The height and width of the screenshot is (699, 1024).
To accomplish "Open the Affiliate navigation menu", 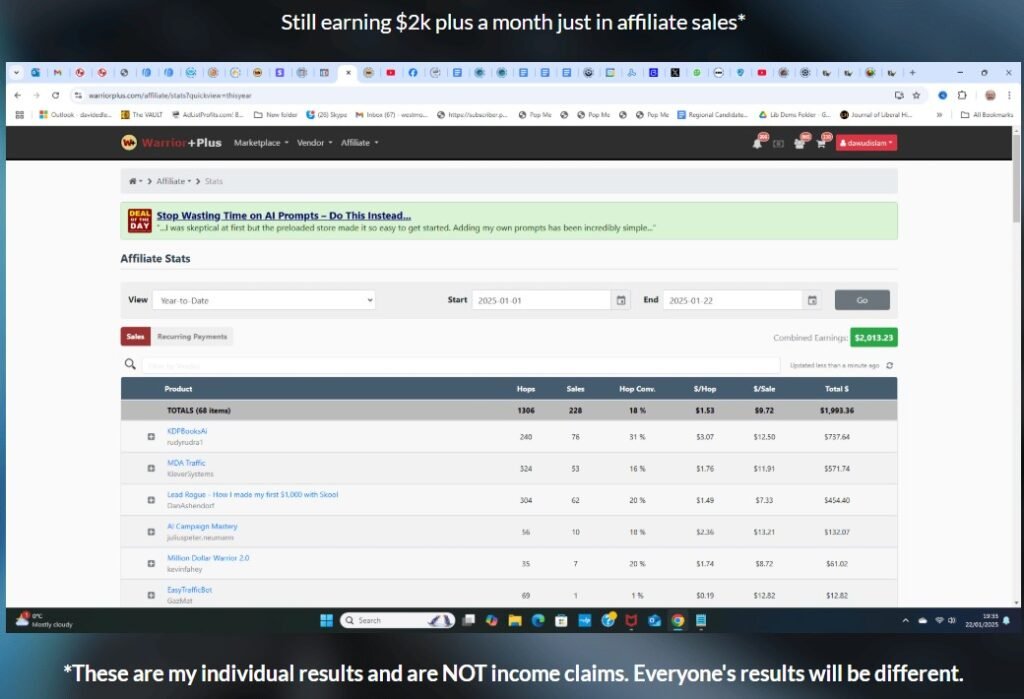I will [359, 142].
